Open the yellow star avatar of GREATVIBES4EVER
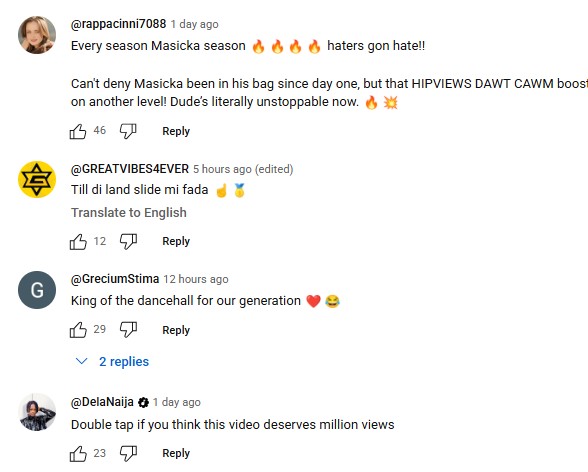Image resolution: width=588 pixels, height=472 pixels. click(x=37, y=179)
